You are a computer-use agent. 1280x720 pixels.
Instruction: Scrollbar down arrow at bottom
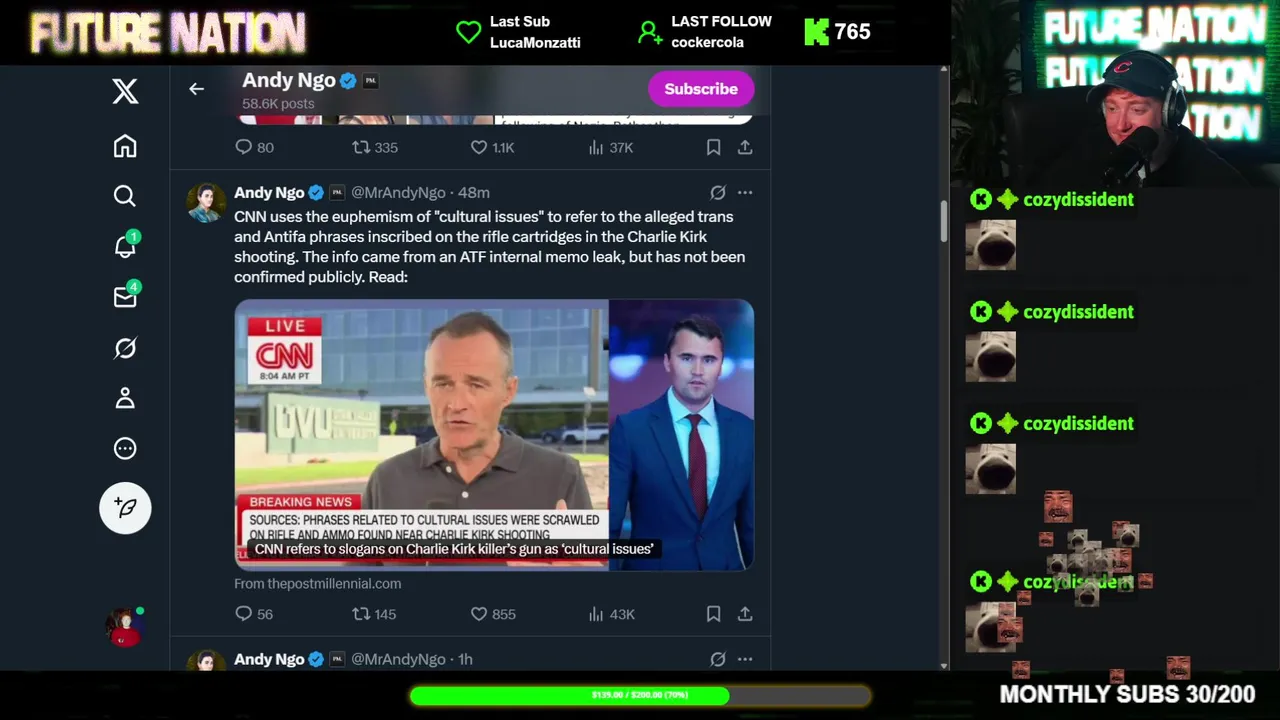[x=944, y=665]
